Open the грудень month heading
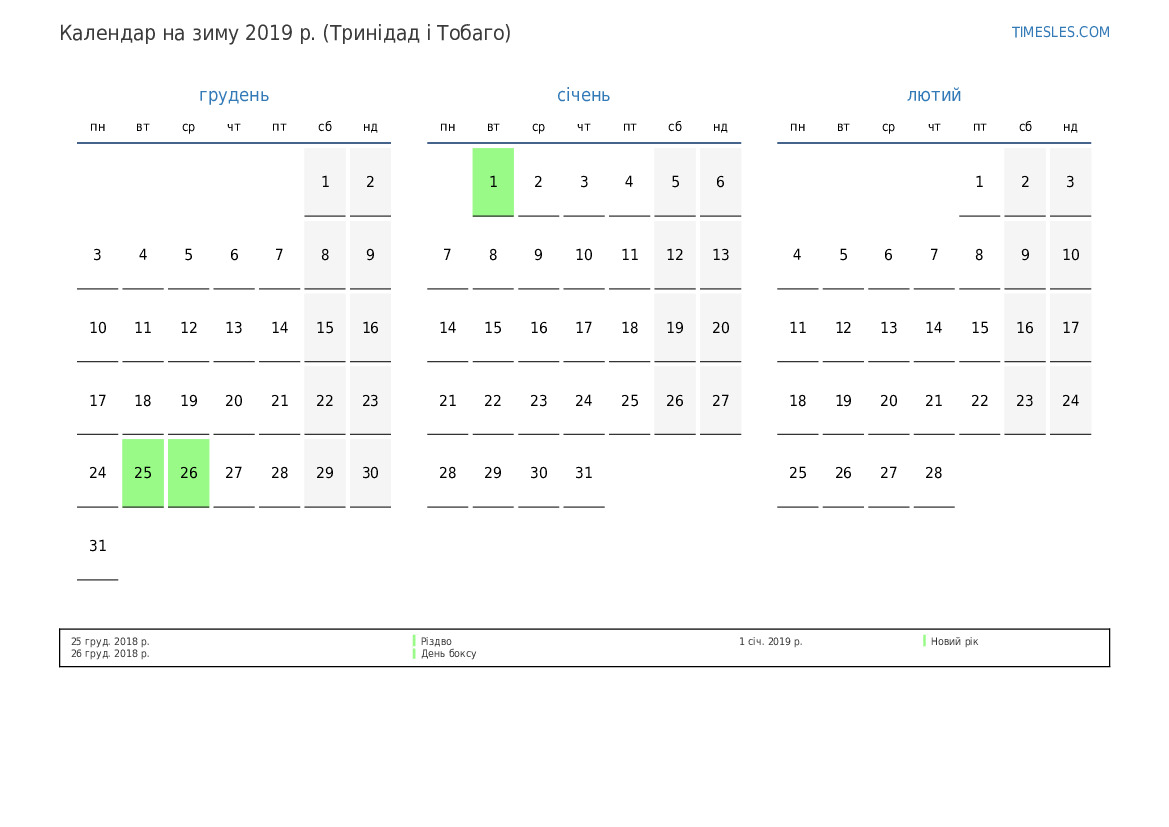This screenshot has width=1169, height=827. (x=234, y=95)
